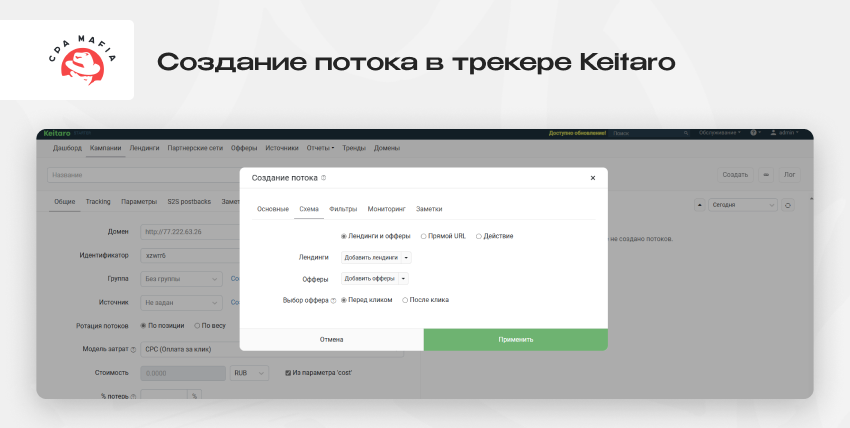Go to Кампании in navigation
Image resolution: width=850 pixels, height=428 pixels.
[x=106, y=148]
